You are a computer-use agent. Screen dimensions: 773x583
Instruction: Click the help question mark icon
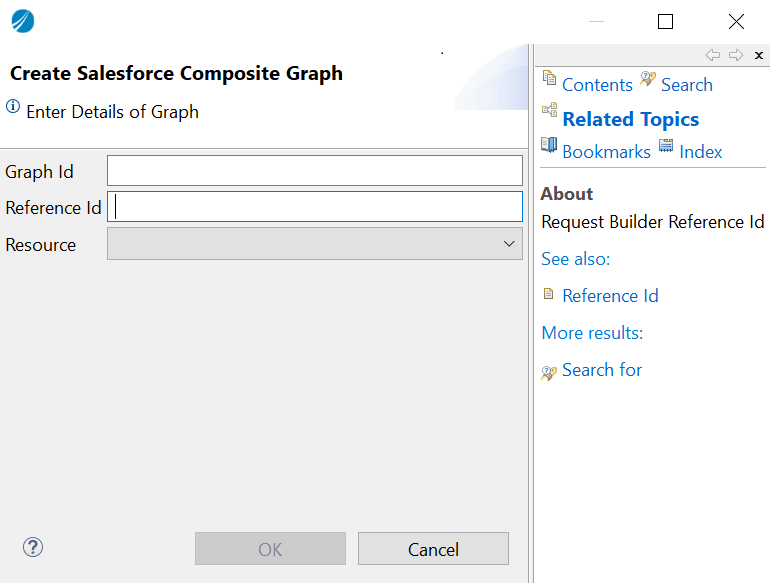tap(33, 547)
